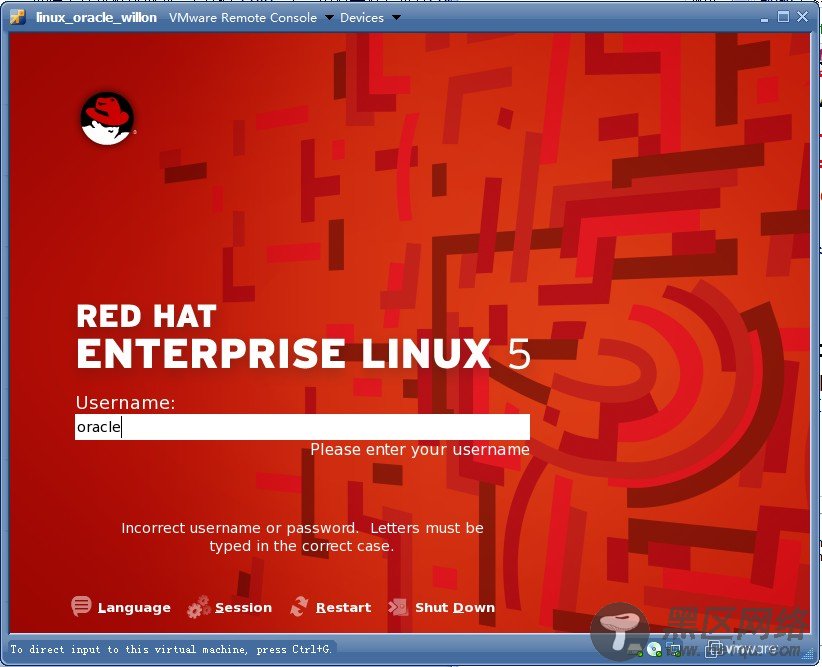
Task: Click the Restart arrows icon
Action: pyautogui.click(x=299, y=607)
